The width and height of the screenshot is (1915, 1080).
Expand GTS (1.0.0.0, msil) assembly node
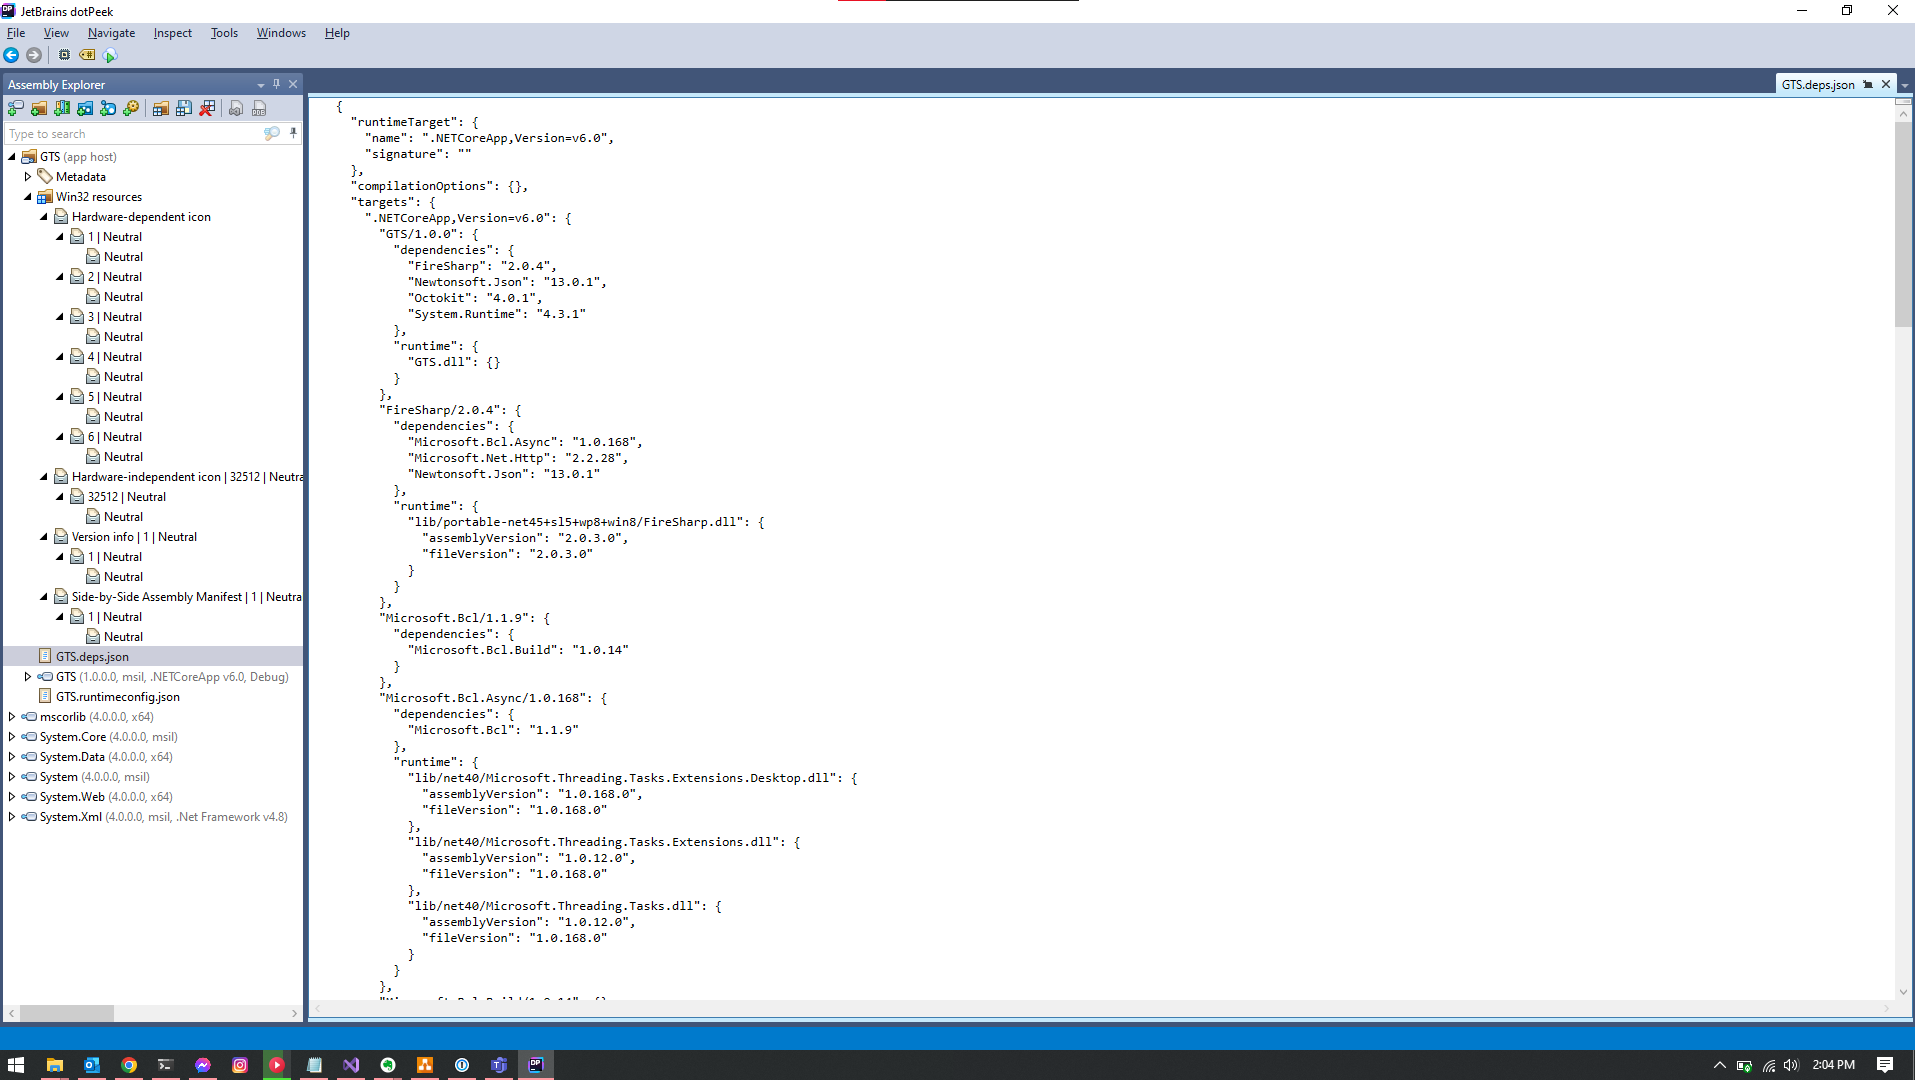click(x=28, y=677)
